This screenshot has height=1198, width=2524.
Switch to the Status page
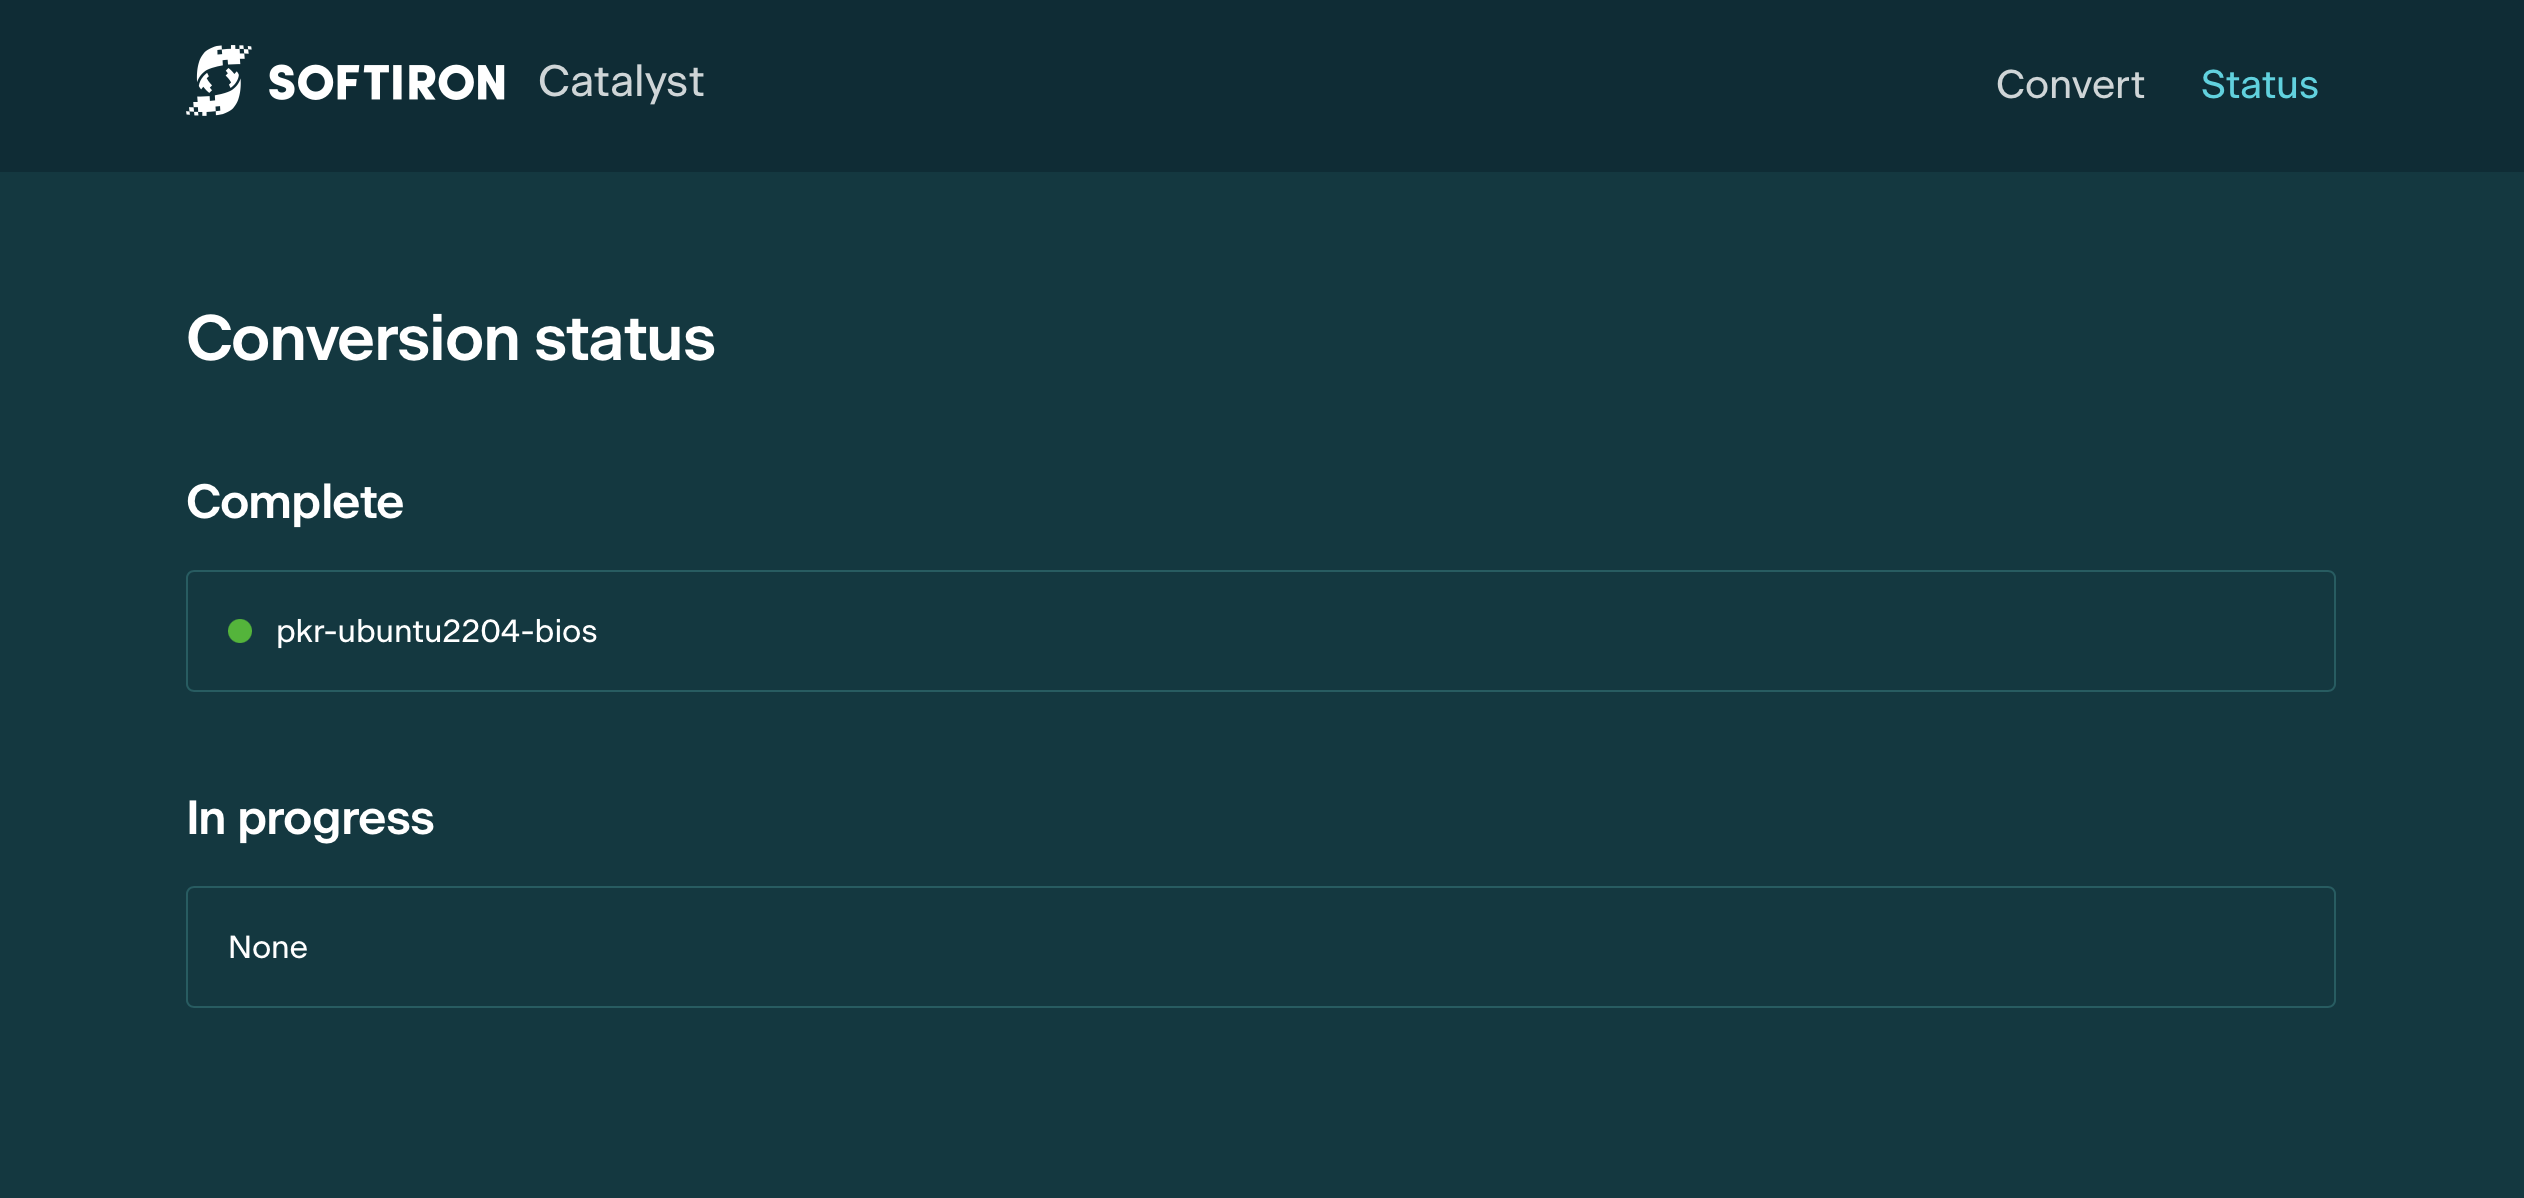coord(2259,85)
